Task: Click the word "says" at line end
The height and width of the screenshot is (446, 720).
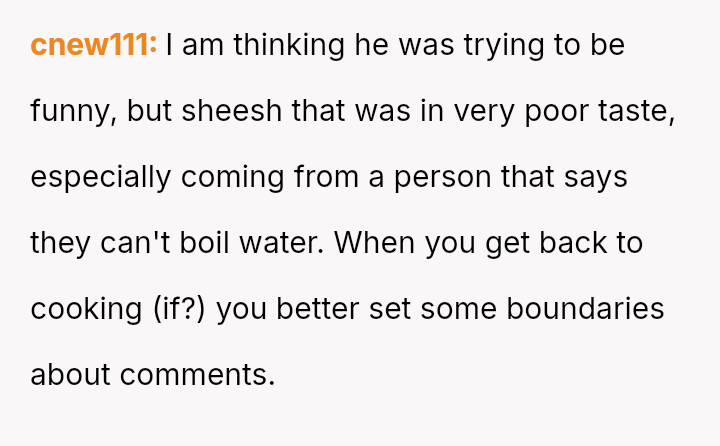Action: pyautogui.click(x=596, y=179)
